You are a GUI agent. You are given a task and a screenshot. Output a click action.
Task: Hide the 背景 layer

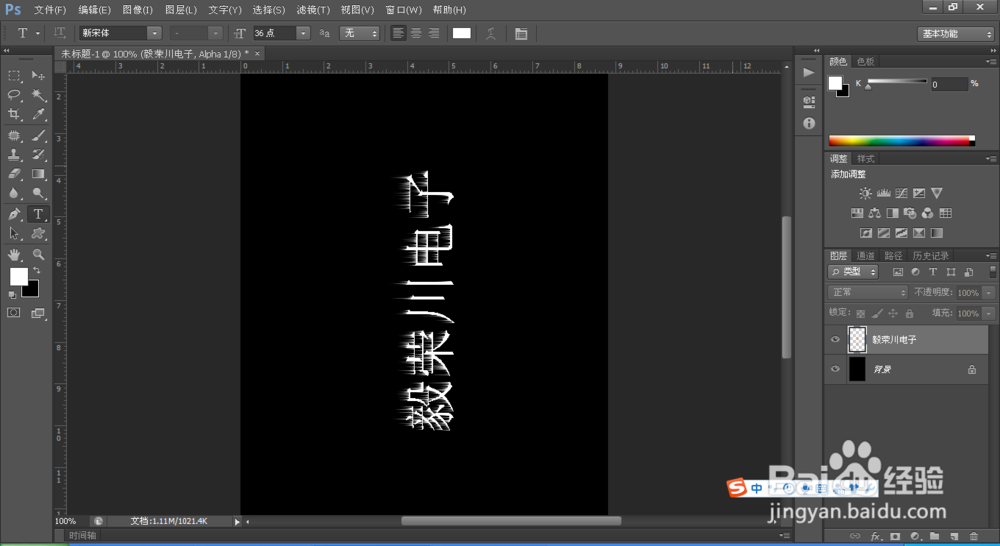[835, 369]
